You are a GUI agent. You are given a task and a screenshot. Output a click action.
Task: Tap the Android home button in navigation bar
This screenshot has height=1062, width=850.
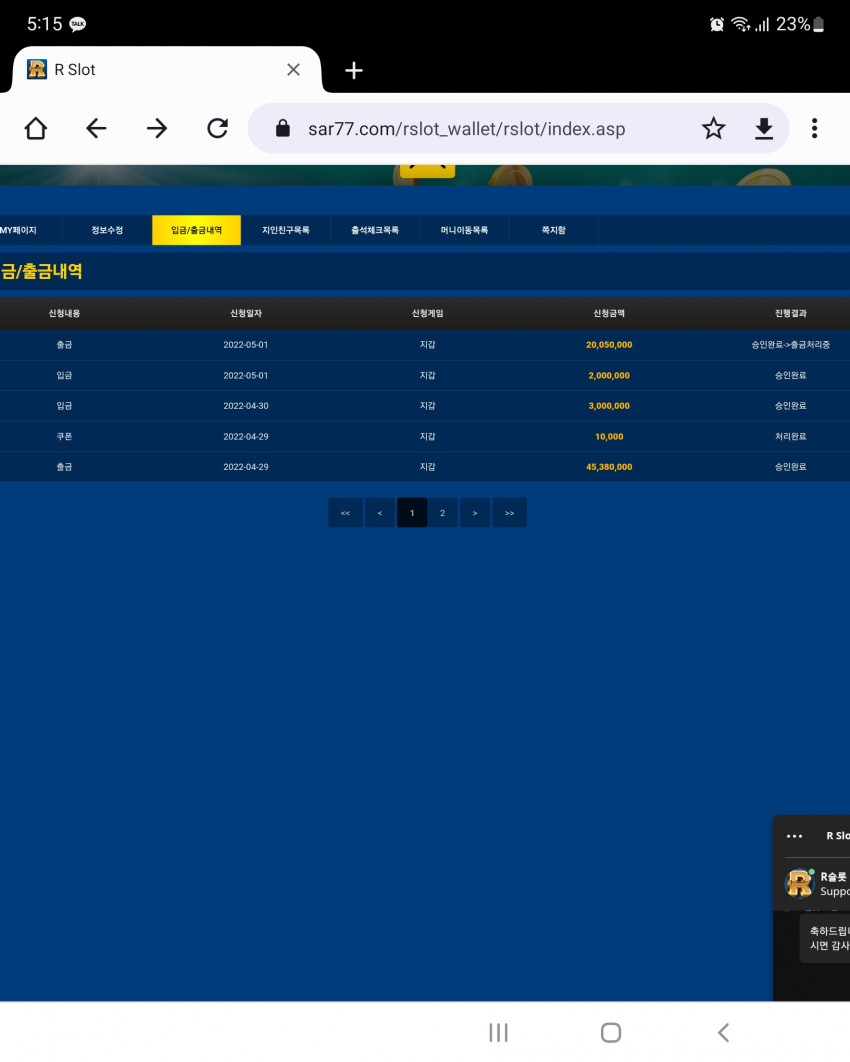tap(611, 1032)
